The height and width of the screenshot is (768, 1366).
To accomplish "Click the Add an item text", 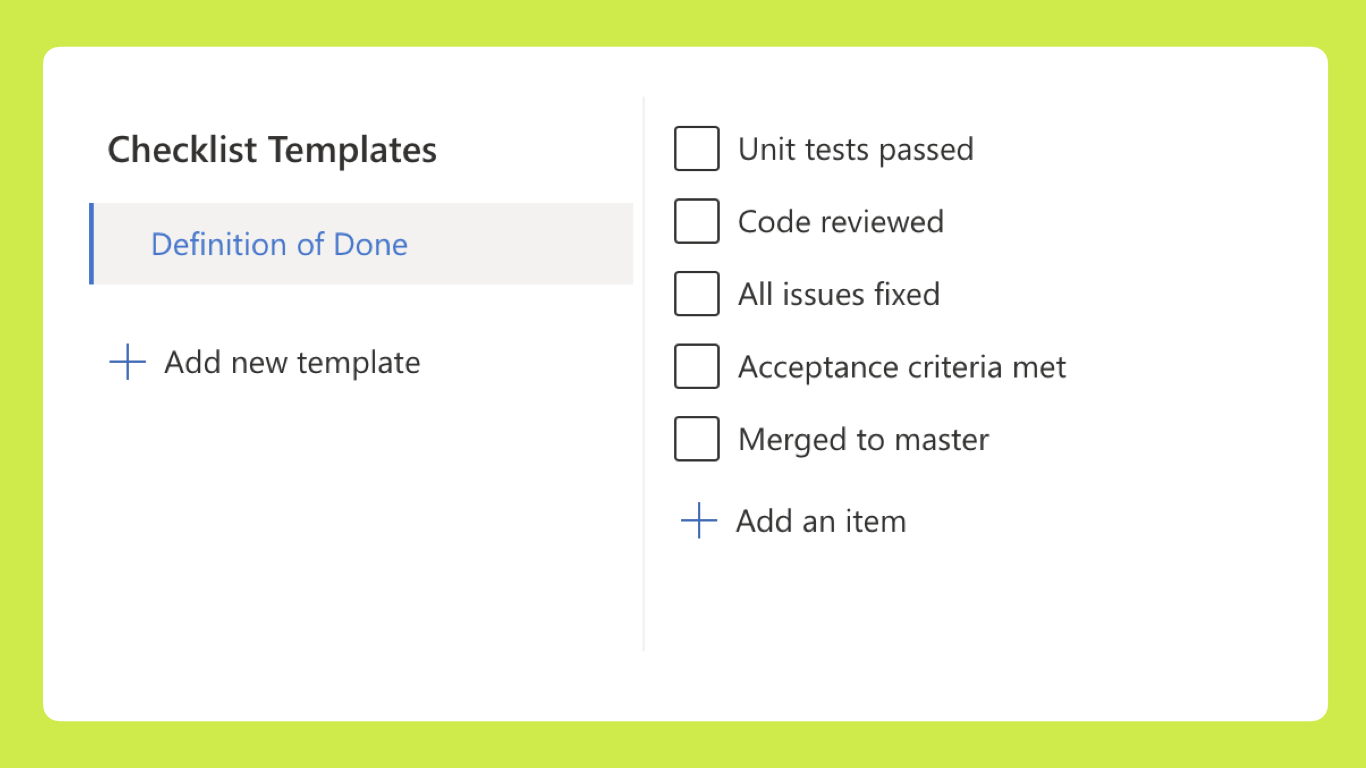I will click(821, 520).
